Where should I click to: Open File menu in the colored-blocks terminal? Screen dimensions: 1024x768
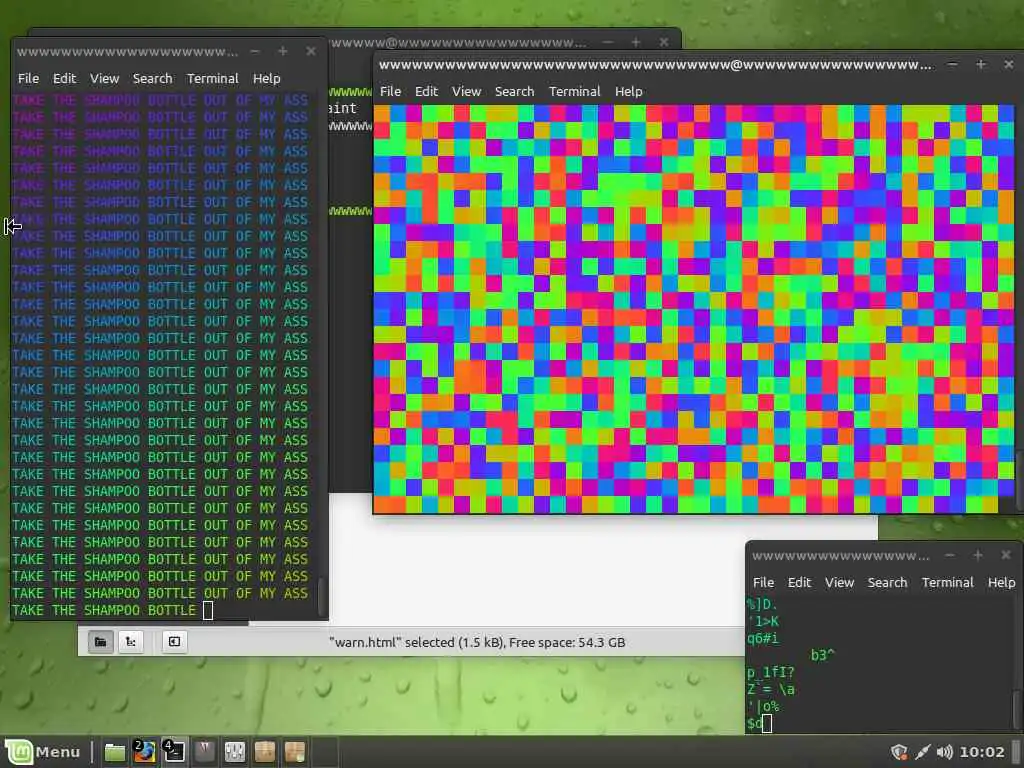coord(390,91)
